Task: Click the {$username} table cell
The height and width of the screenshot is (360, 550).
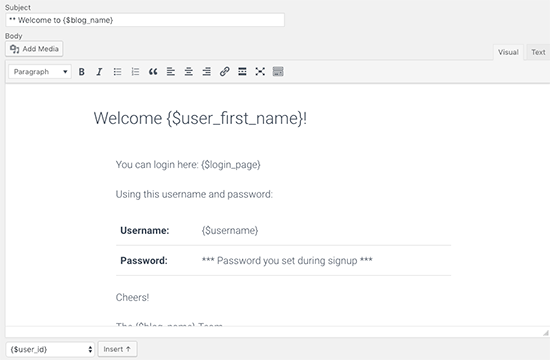Action: (x=230, y=231)
